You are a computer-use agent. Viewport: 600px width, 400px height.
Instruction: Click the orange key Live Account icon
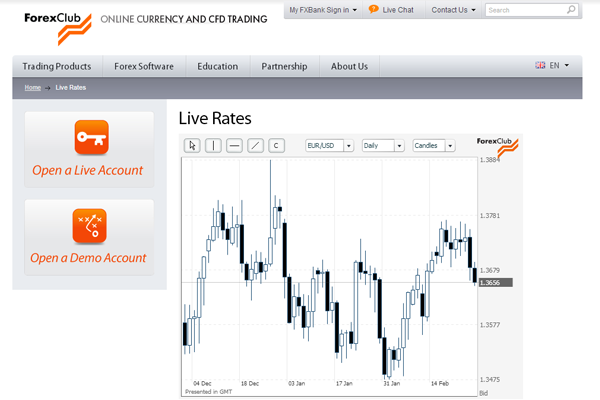(x=91, y=137)
